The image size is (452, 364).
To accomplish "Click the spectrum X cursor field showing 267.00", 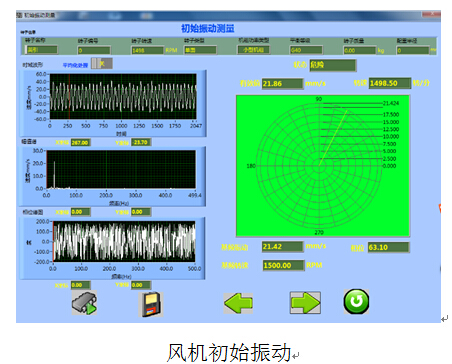I will tap(80, 143).
